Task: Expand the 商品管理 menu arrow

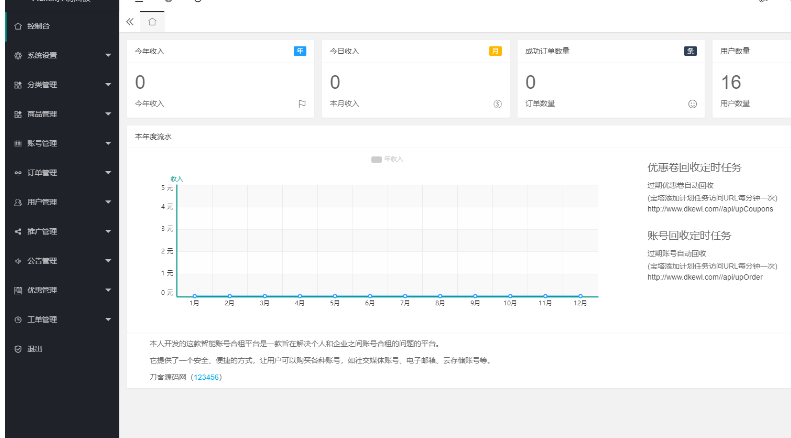Action: pyautogui.click(x=107, y=115)
